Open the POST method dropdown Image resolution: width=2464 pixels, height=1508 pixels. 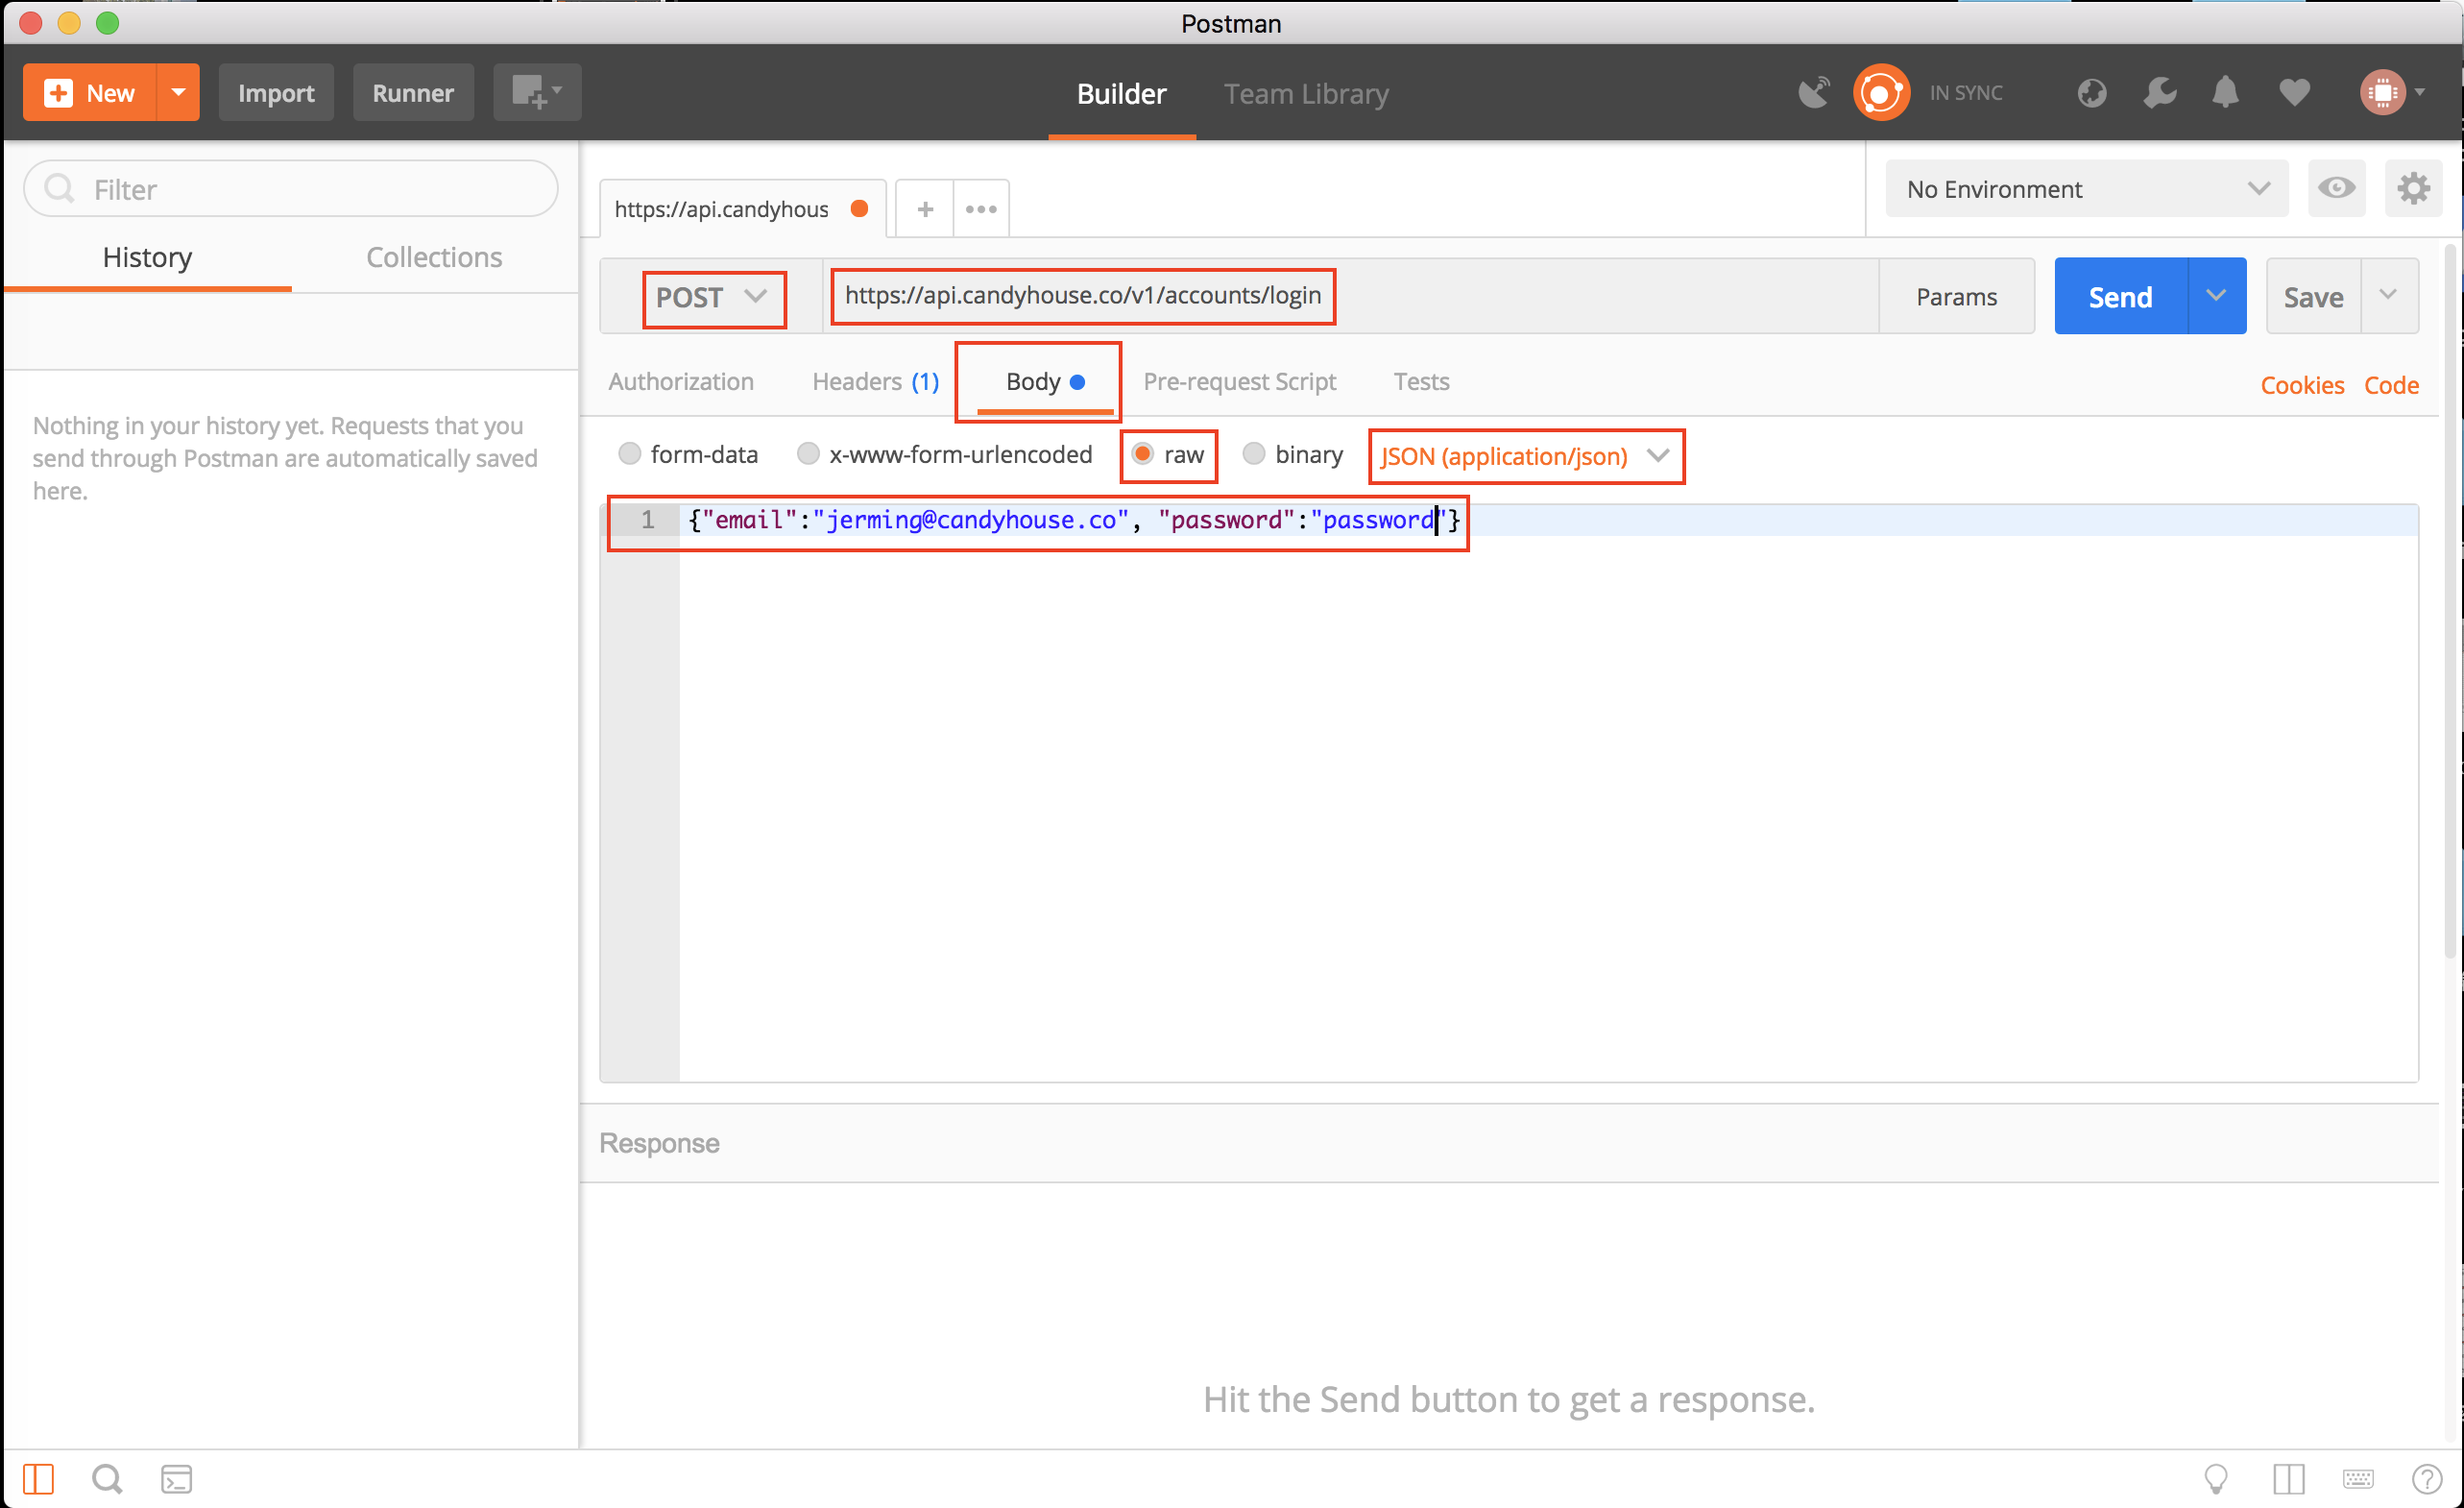click(713, 298)
